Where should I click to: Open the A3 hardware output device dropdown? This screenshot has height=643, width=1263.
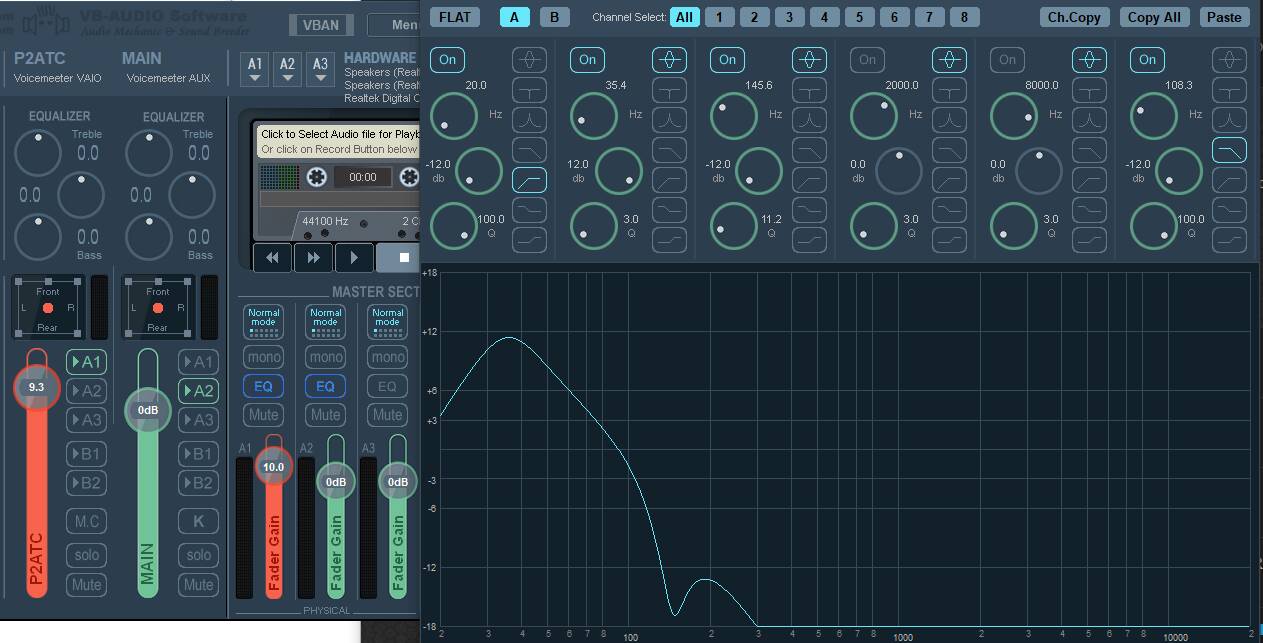tap(320, 70)
